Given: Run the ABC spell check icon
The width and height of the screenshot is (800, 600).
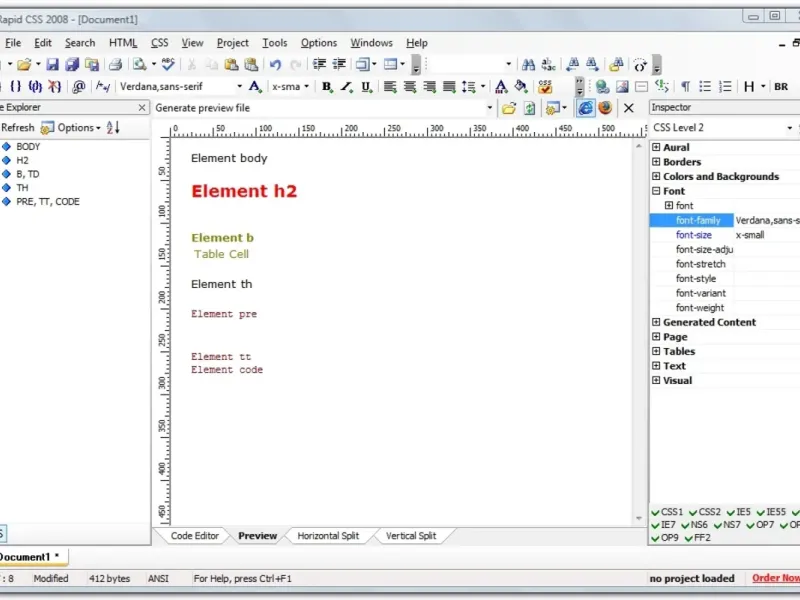Looking at the screenshot, I should point(168,65).
